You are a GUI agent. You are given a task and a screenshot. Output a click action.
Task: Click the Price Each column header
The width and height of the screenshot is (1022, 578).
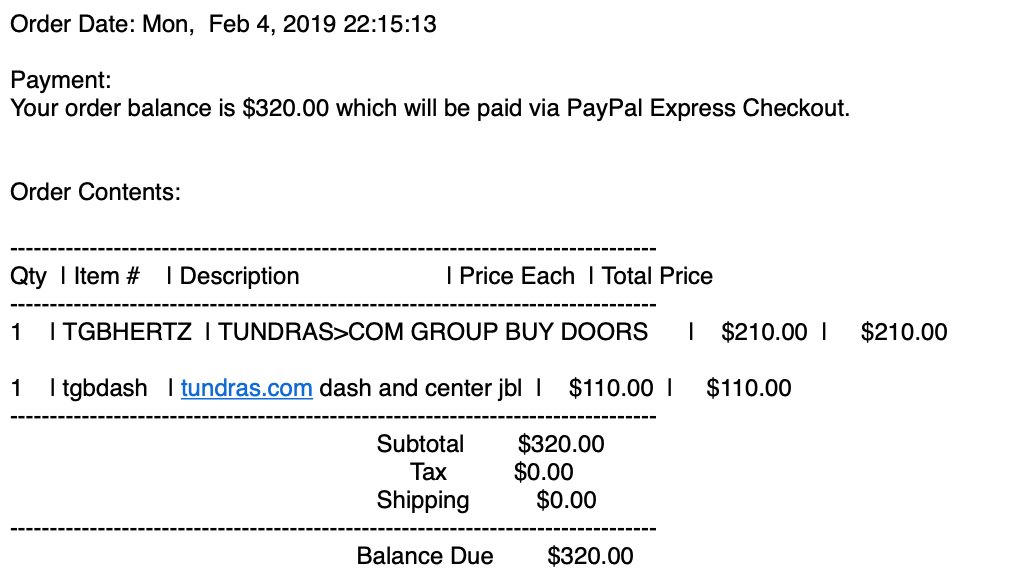[x=517, y=276]
